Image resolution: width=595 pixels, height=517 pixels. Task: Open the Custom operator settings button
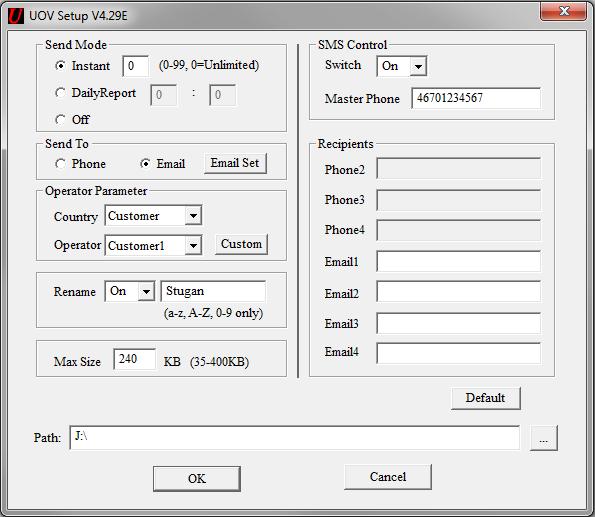tap(241, 244)
